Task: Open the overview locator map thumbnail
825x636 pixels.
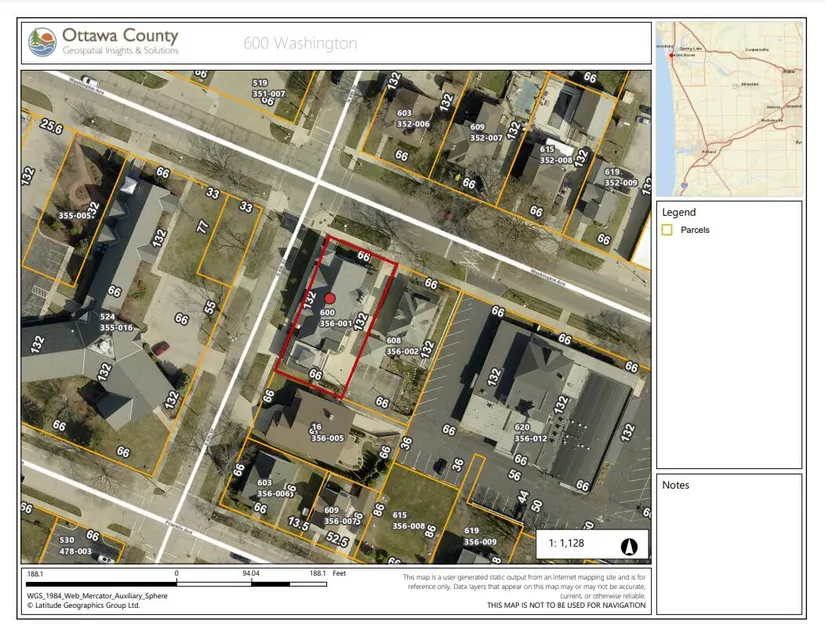Action: (728, 107)
